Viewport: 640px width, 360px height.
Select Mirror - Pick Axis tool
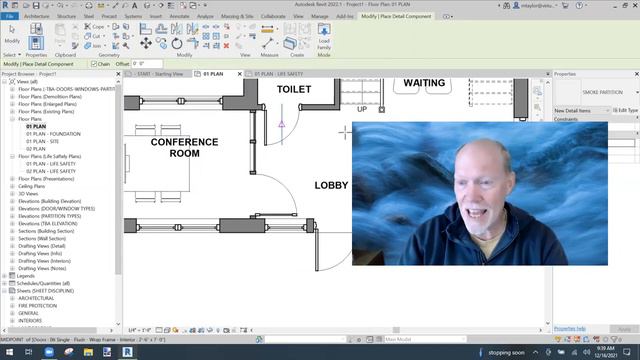177,29
